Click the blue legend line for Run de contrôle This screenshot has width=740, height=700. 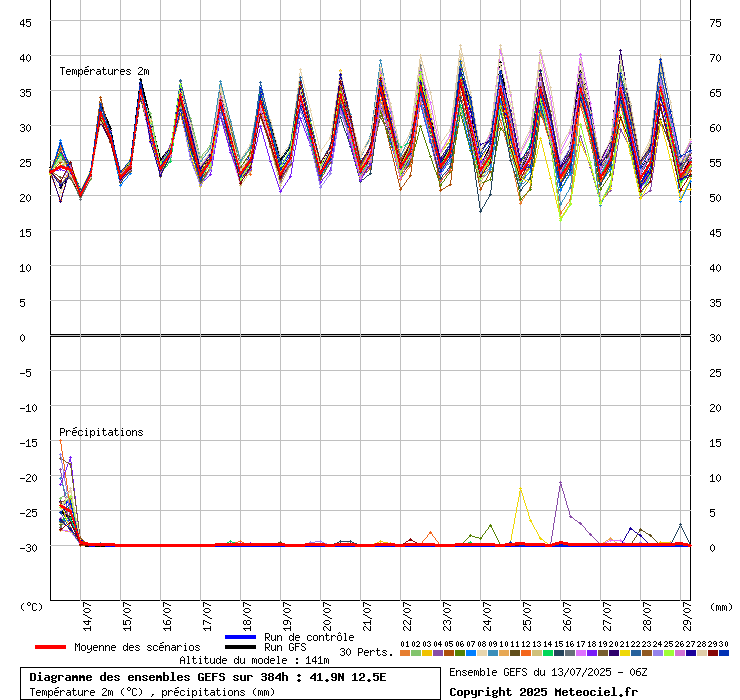(x=240, y=637)
